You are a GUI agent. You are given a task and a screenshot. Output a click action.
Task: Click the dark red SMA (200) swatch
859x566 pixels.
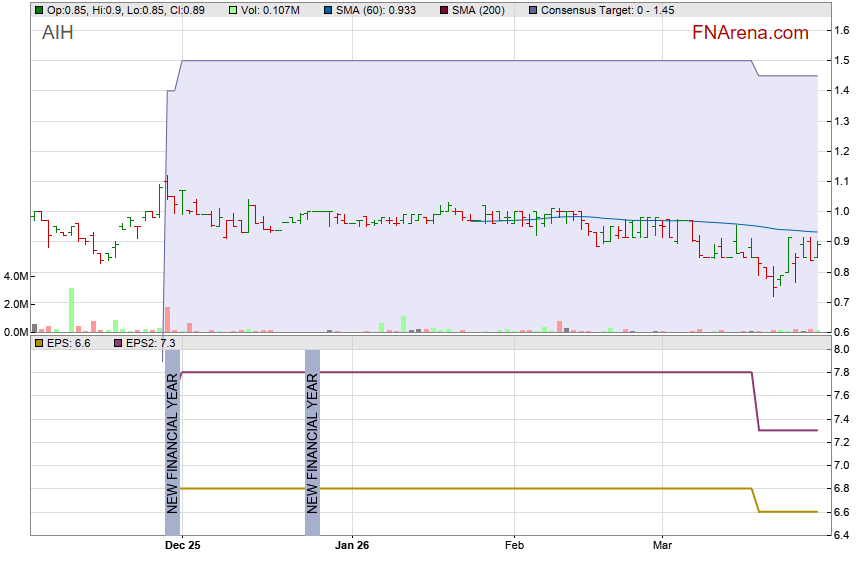pos(444,9)
